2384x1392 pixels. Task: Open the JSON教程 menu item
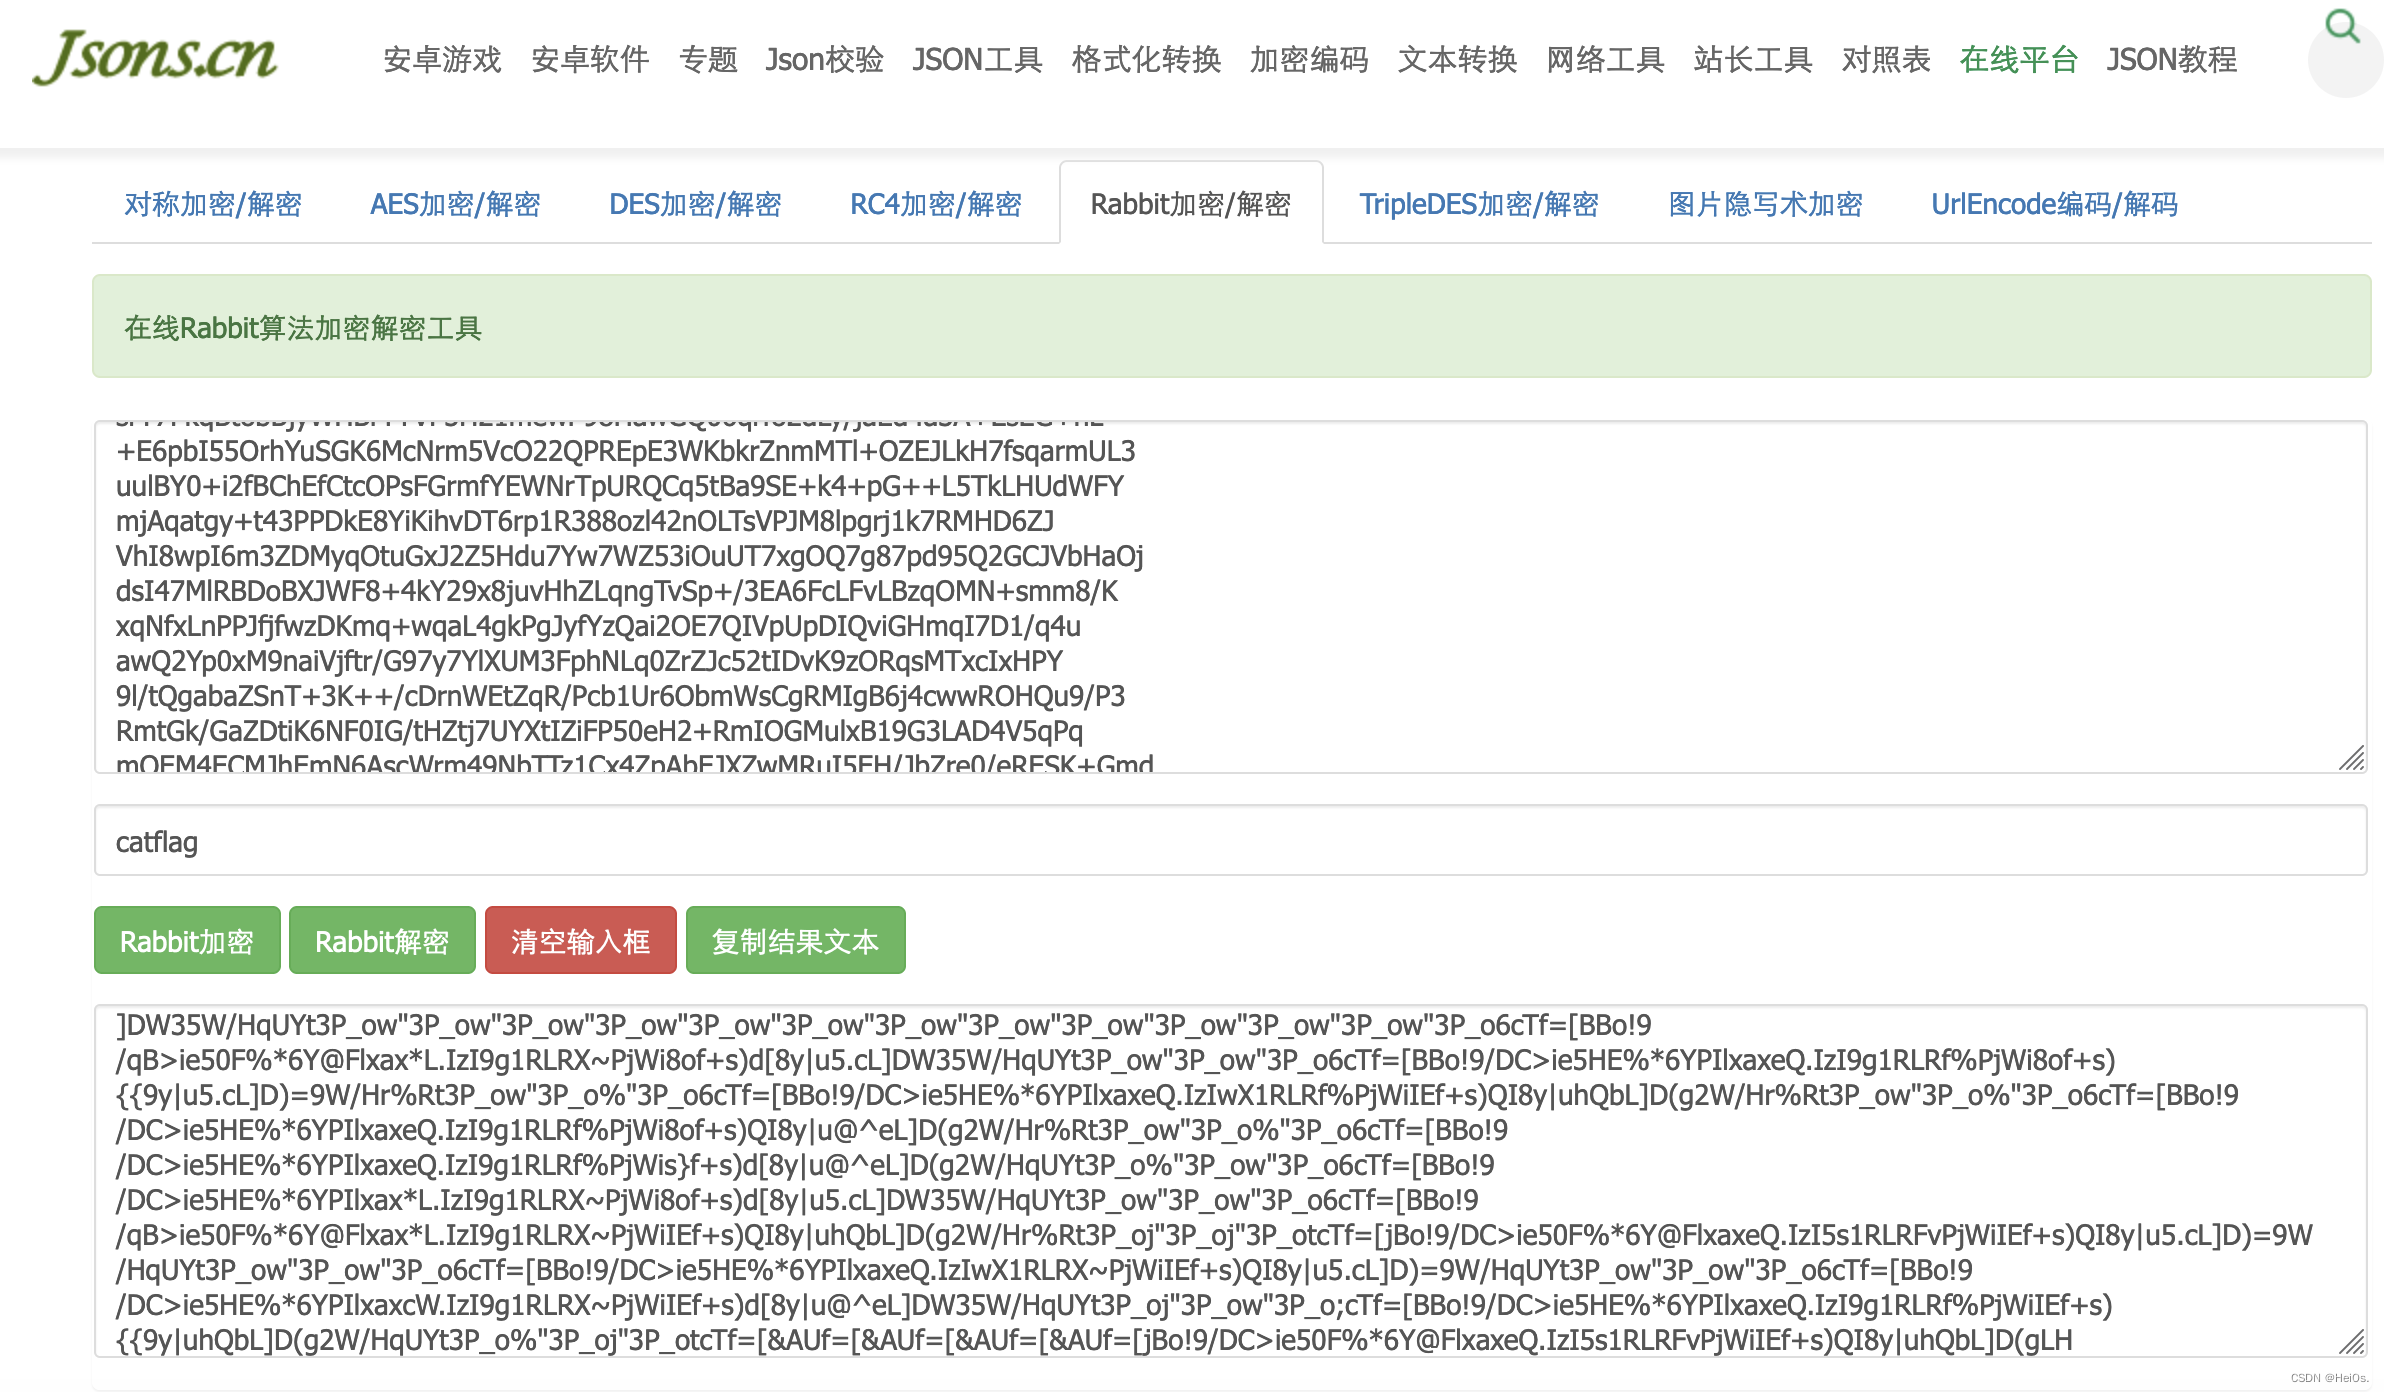(2171, 60)
